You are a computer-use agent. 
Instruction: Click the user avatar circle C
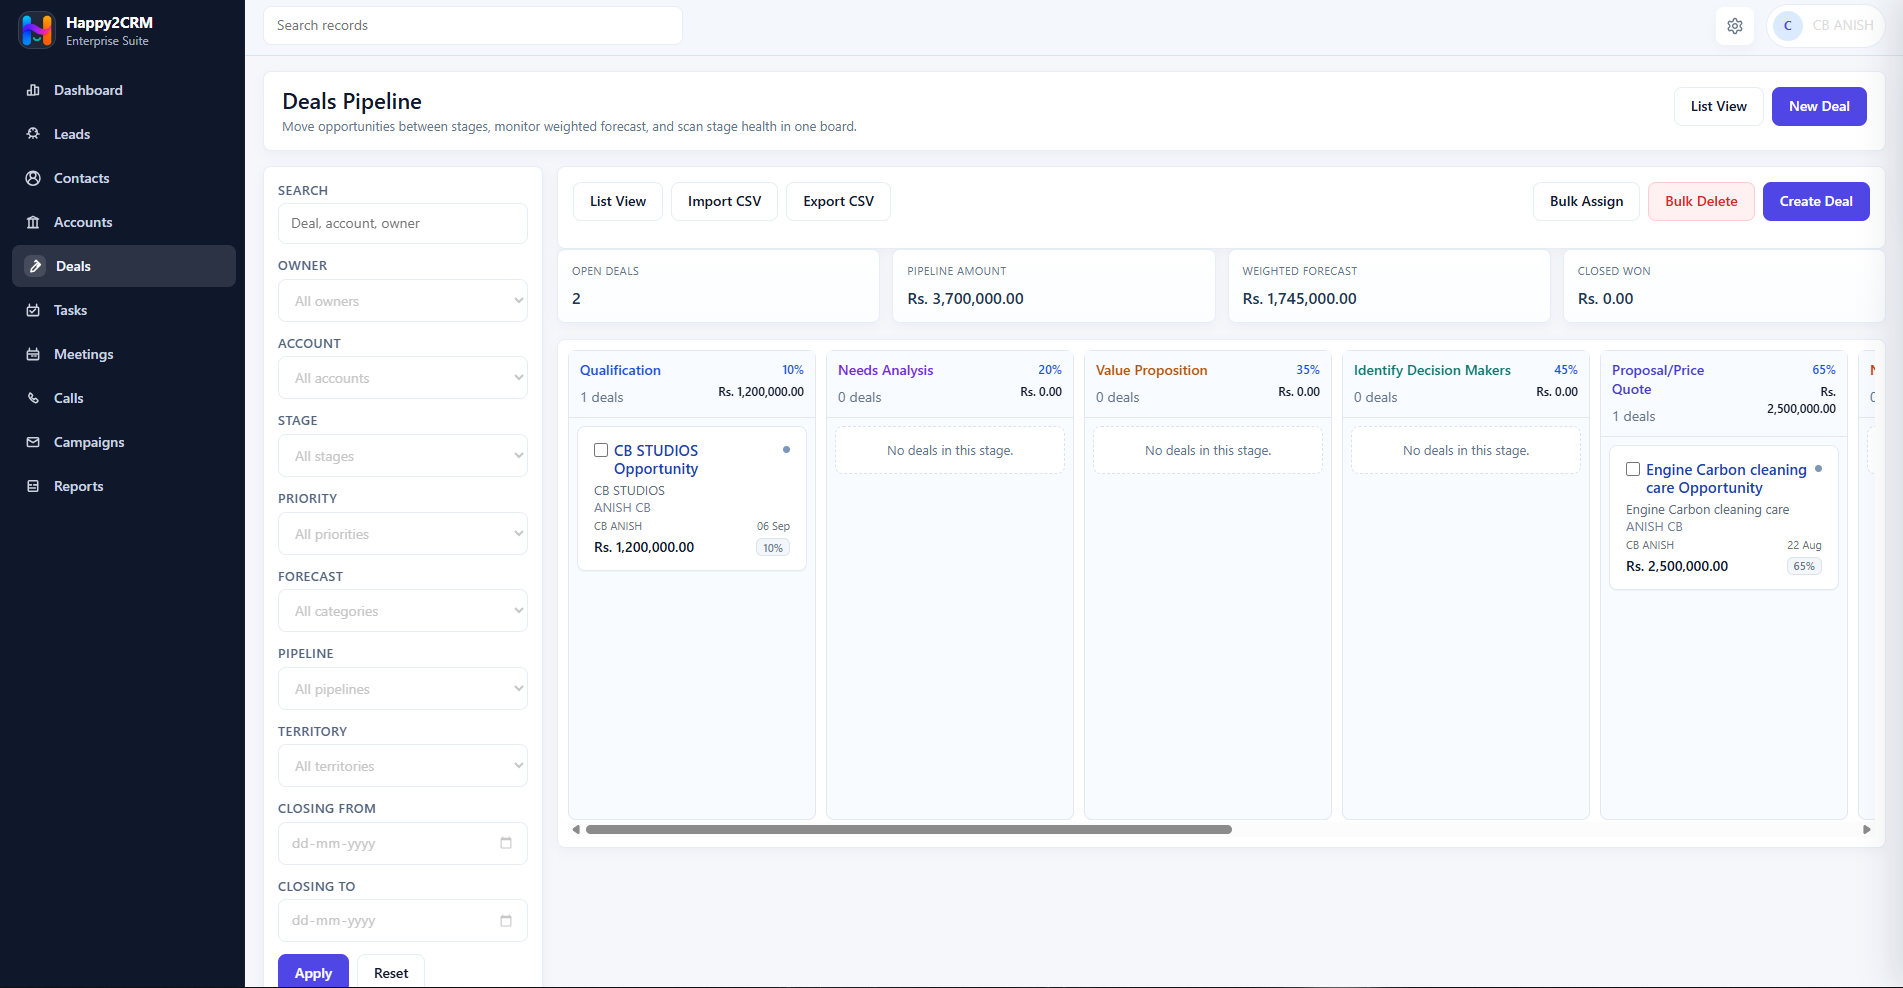coord(1787,26)
